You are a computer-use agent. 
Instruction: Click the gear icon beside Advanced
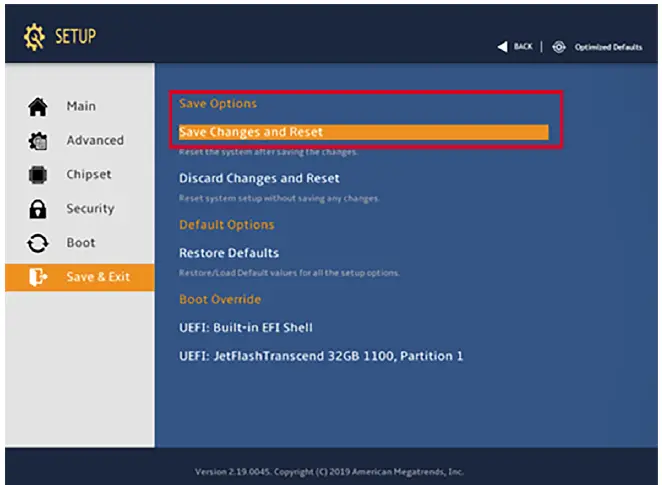click(38, 141)
